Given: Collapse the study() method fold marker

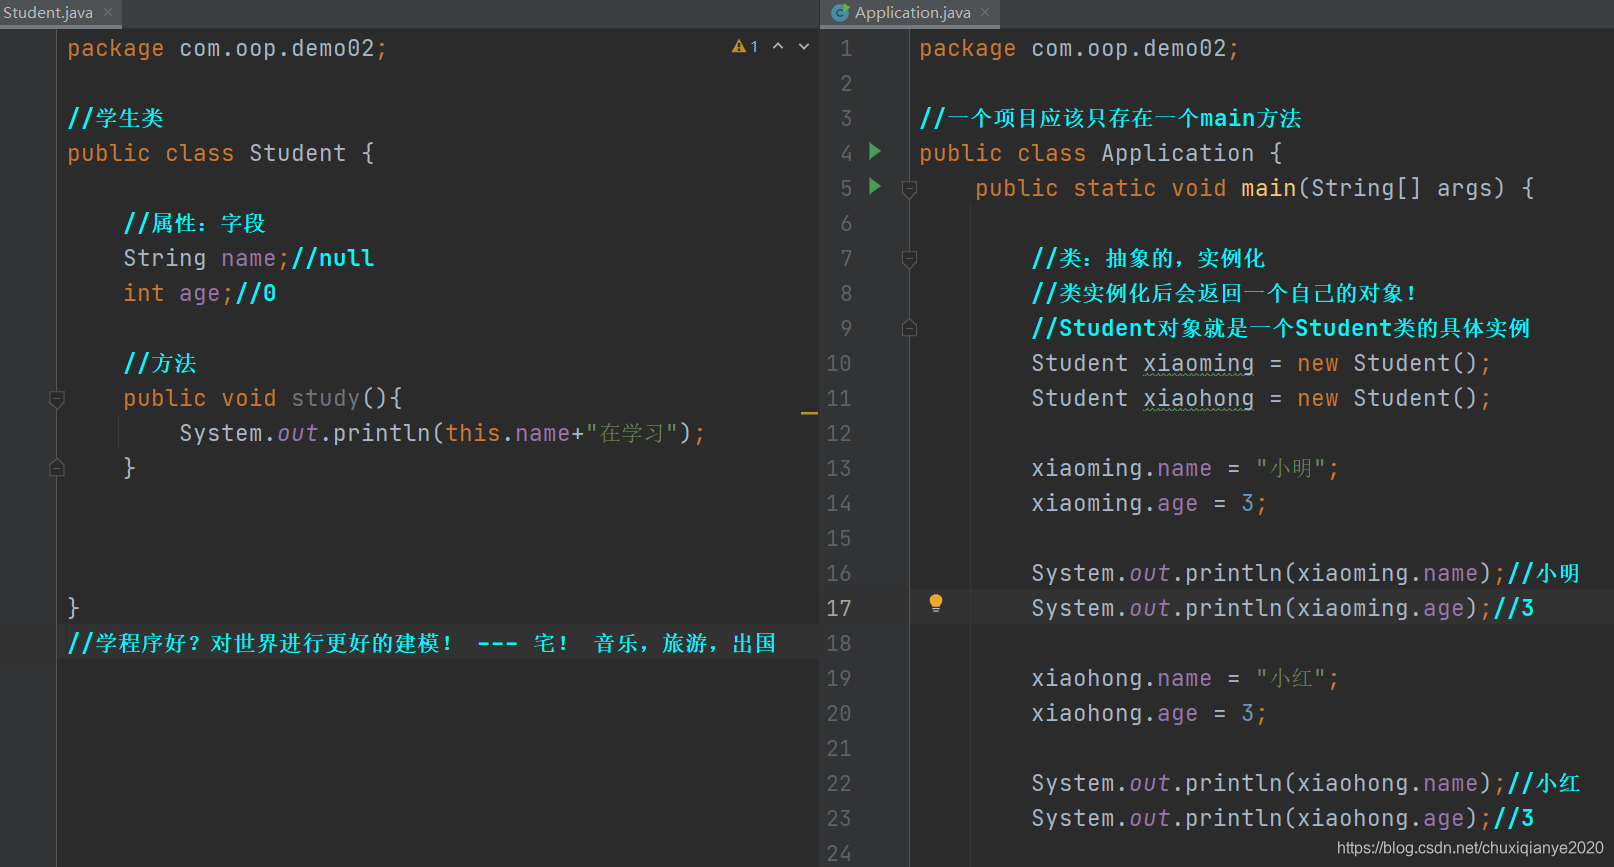Looking at the screenshot, I should [57, 399].
